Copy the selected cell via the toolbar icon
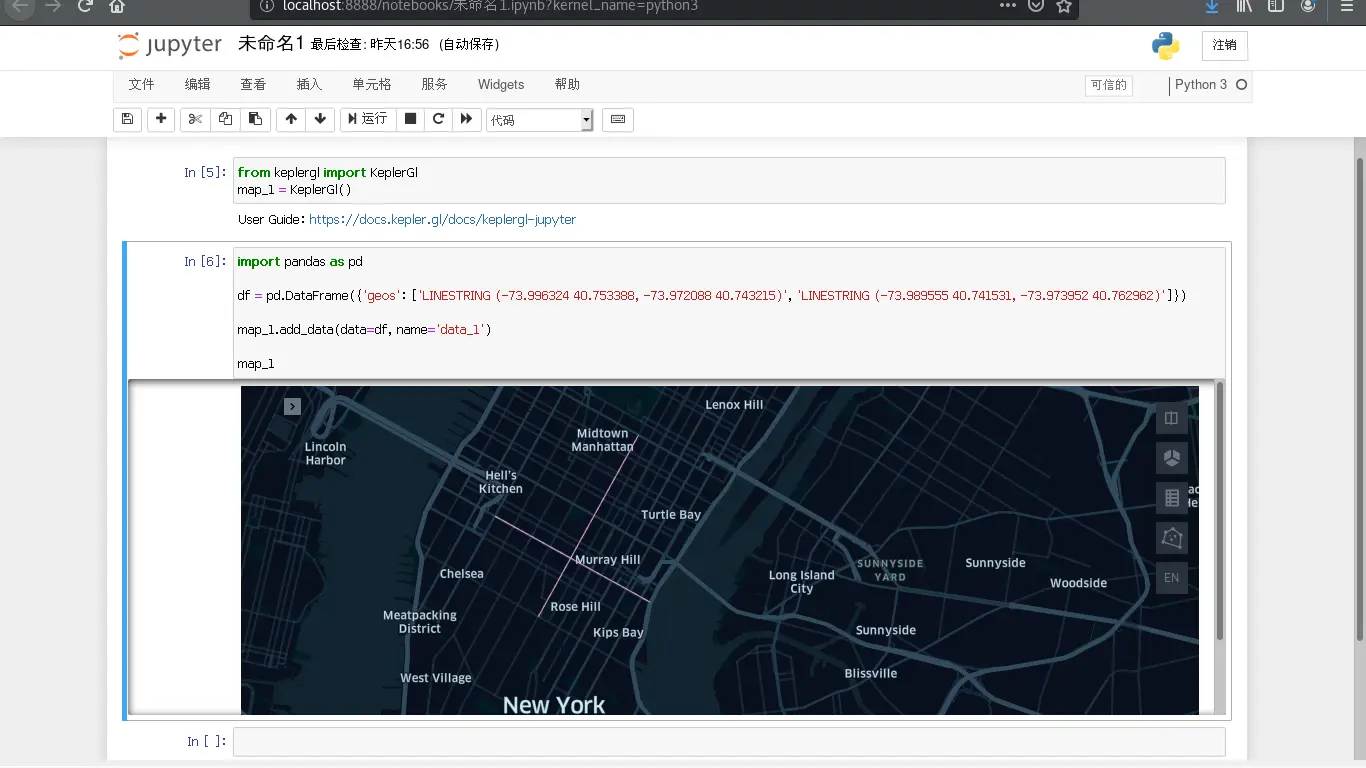The height and width of the screenshot is (768, 1366). pyautogui.click(x=225, y=119)
